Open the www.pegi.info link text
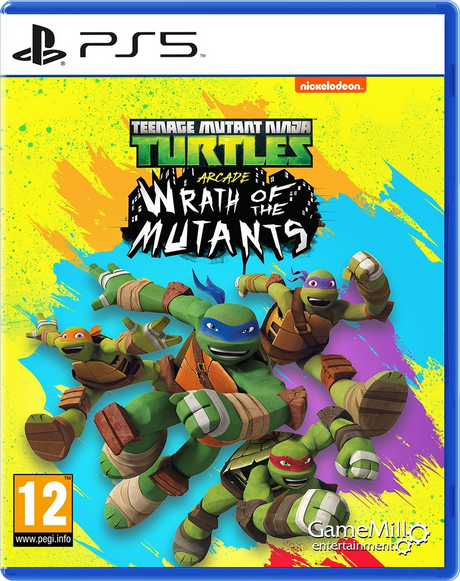 click(43, 539)
